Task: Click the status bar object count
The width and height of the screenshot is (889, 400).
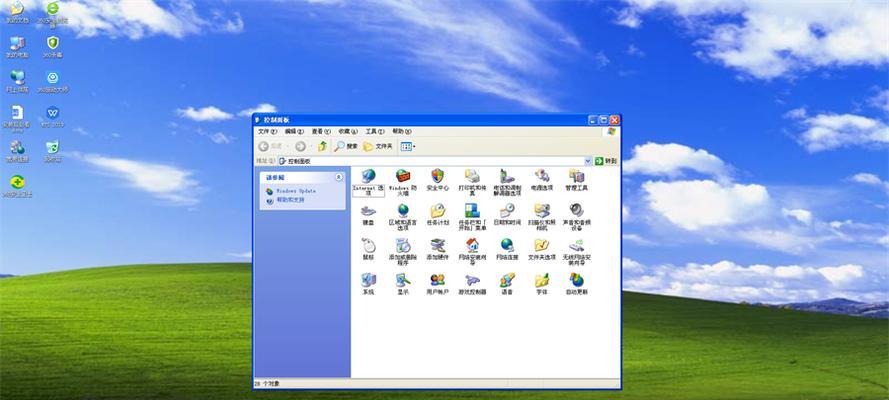Action: pyautogui.click(x=268, y=384)
